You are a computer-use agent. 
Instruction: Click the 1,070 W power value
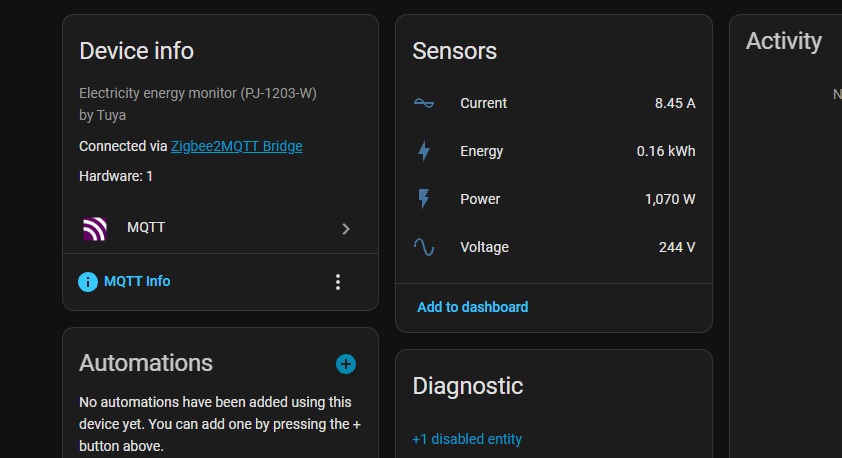tap(670, 199)
